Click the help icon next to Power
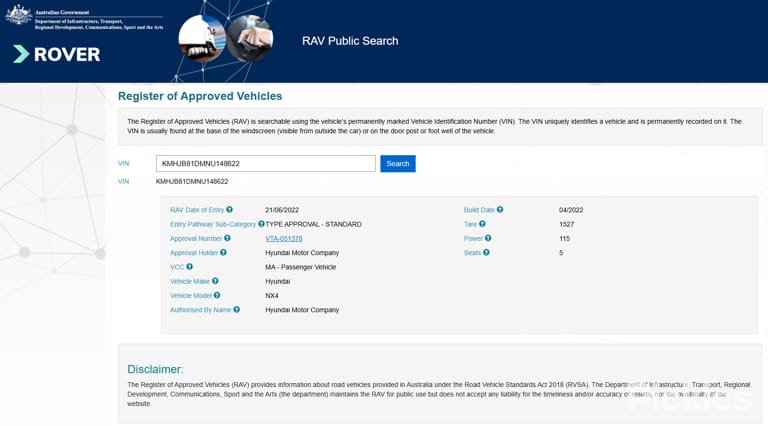This screenshot has height=426, width=768. click(488, 238)
